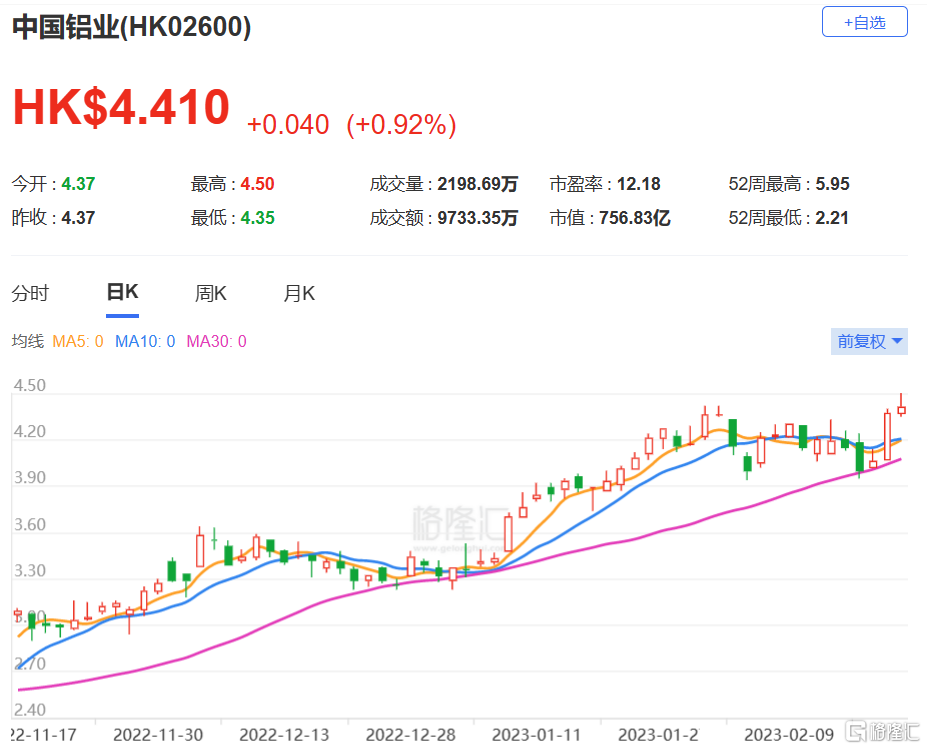The height and width of the screenshot is (749, 927).
Task: Click the 市值 market cap 756.83亿
Action: coord(635,218)
